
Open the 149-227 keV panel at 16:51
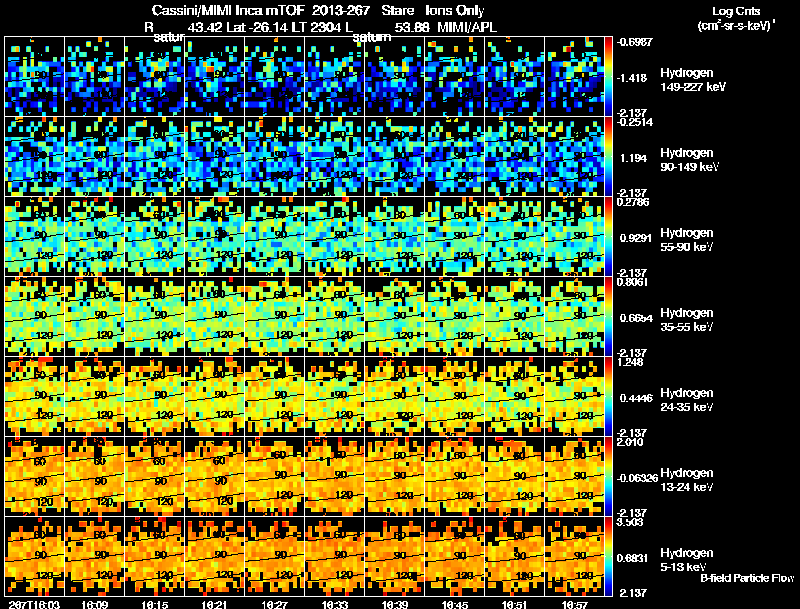pos(515,77)
